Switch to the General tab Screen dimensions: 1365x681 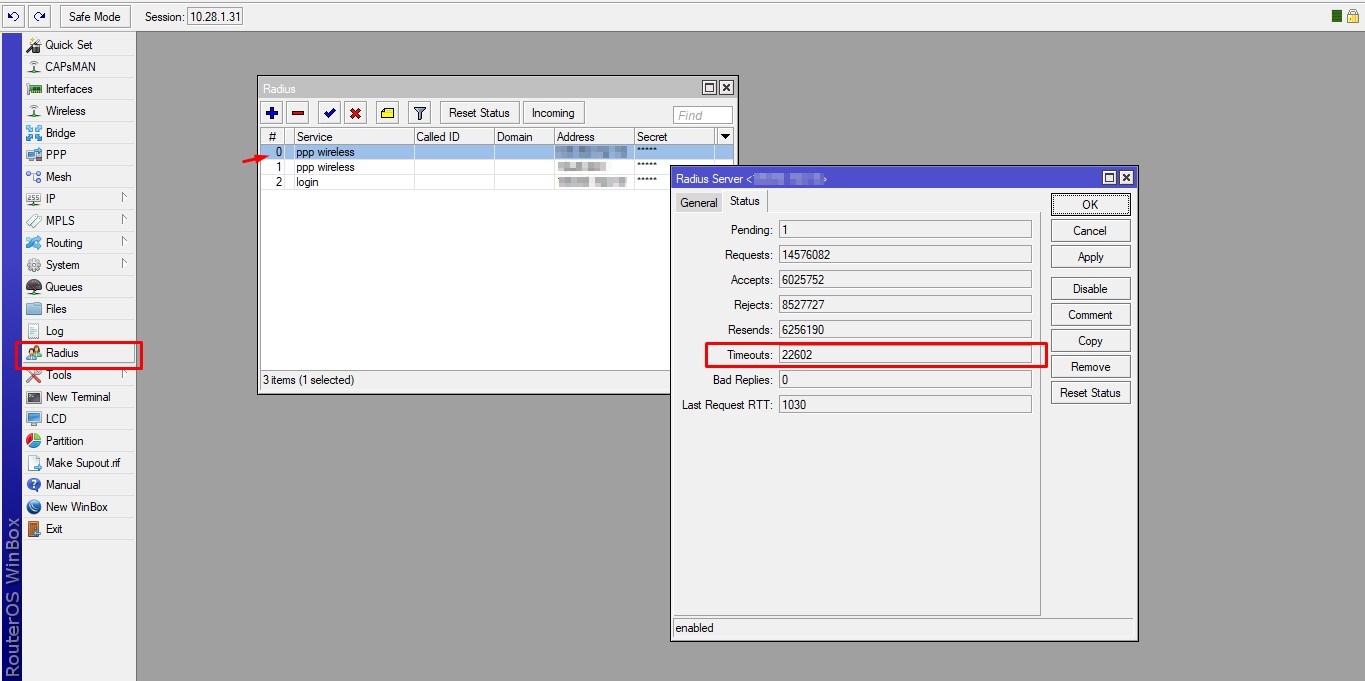point(698,202)
